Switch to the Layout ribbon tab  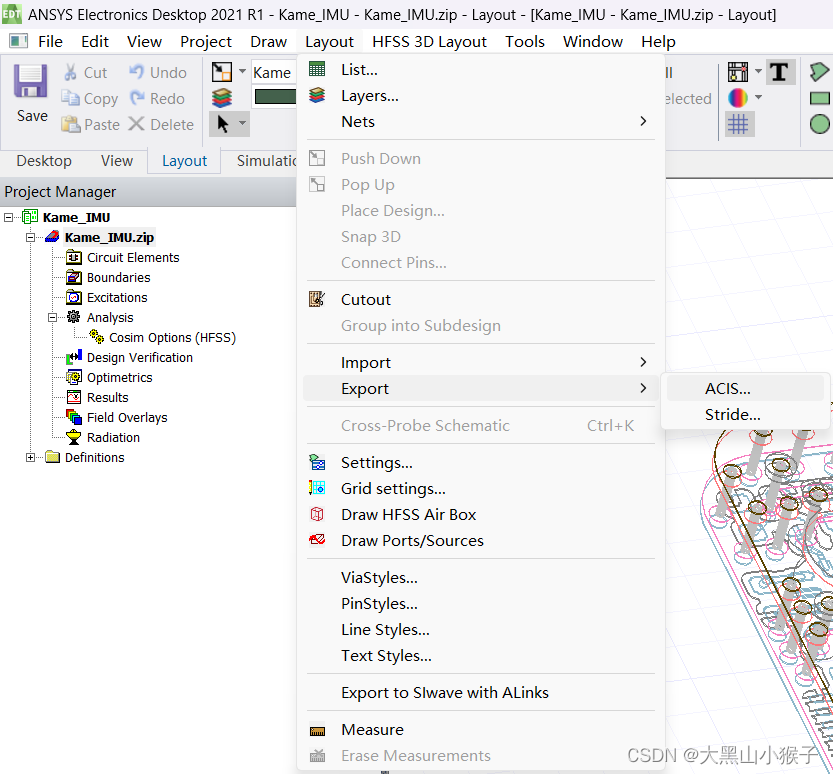tap(184, 161)
